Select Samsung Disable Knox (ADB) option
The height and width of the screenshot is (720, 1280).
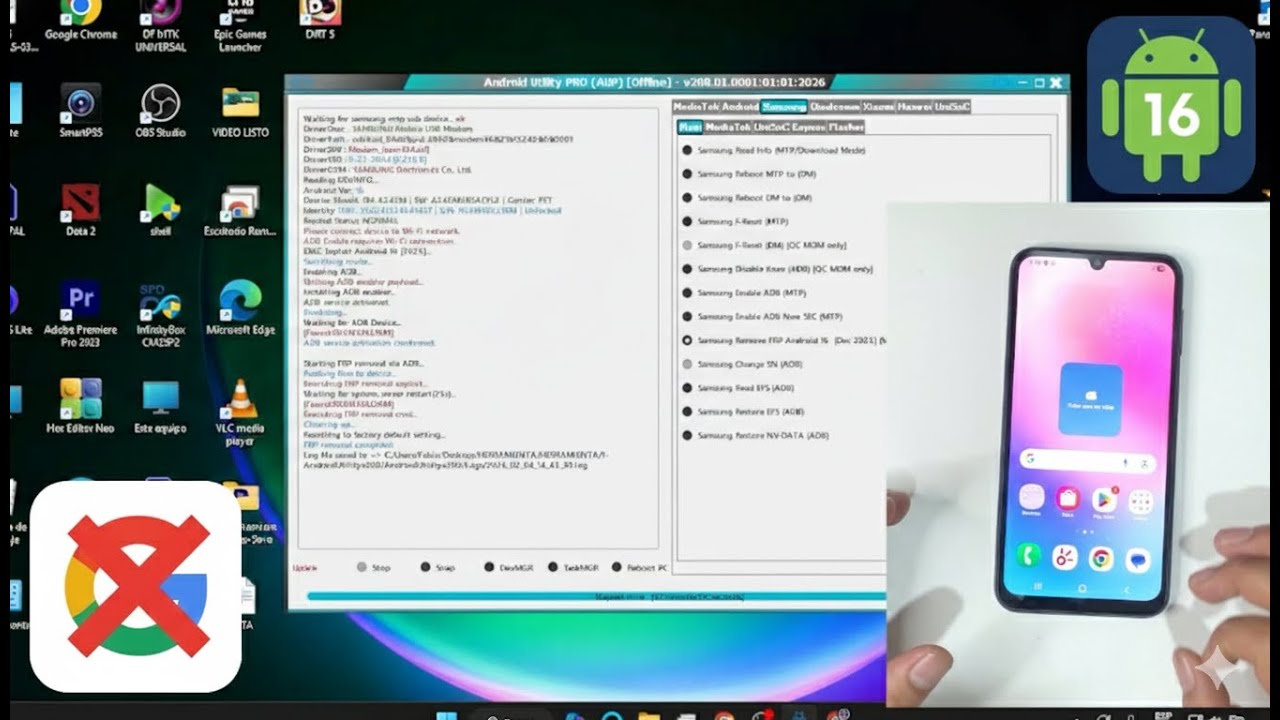point(777,269)
